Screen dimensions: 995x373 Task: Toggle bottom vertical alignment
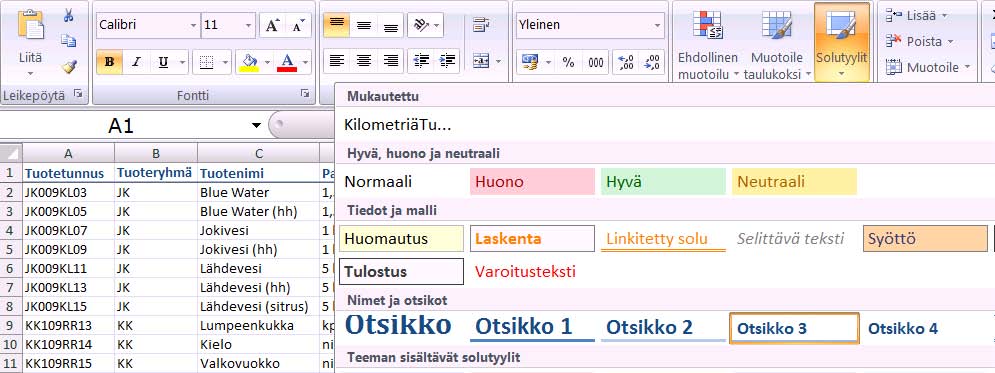(x=391, y=25)
